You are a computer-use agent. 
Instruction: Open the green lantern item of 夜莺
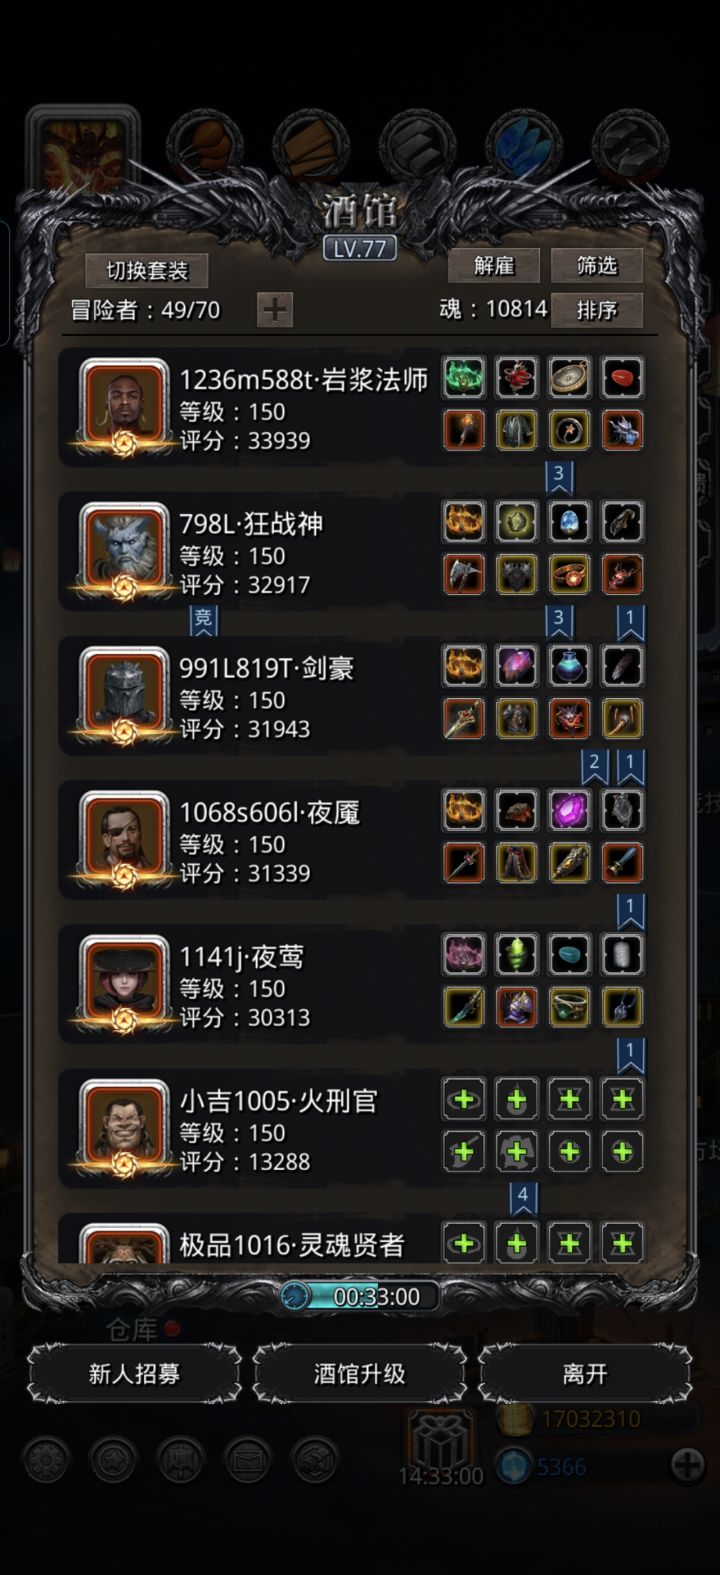coord(517,954)
